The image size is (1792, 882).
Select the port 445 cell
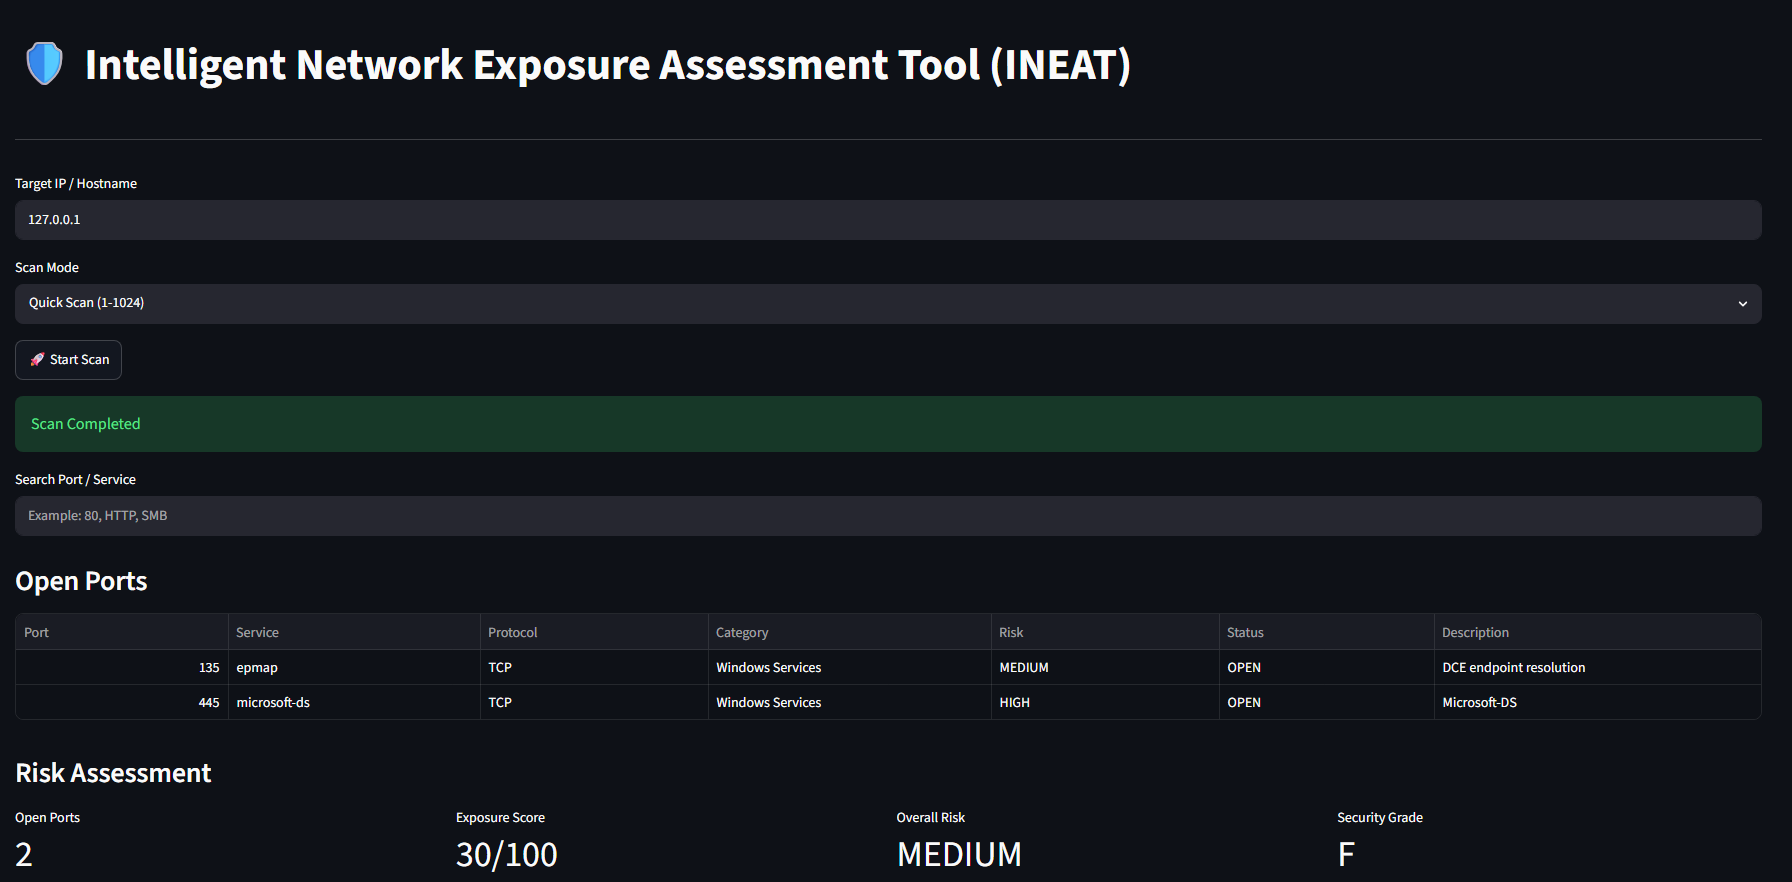[x=122, y=702]
